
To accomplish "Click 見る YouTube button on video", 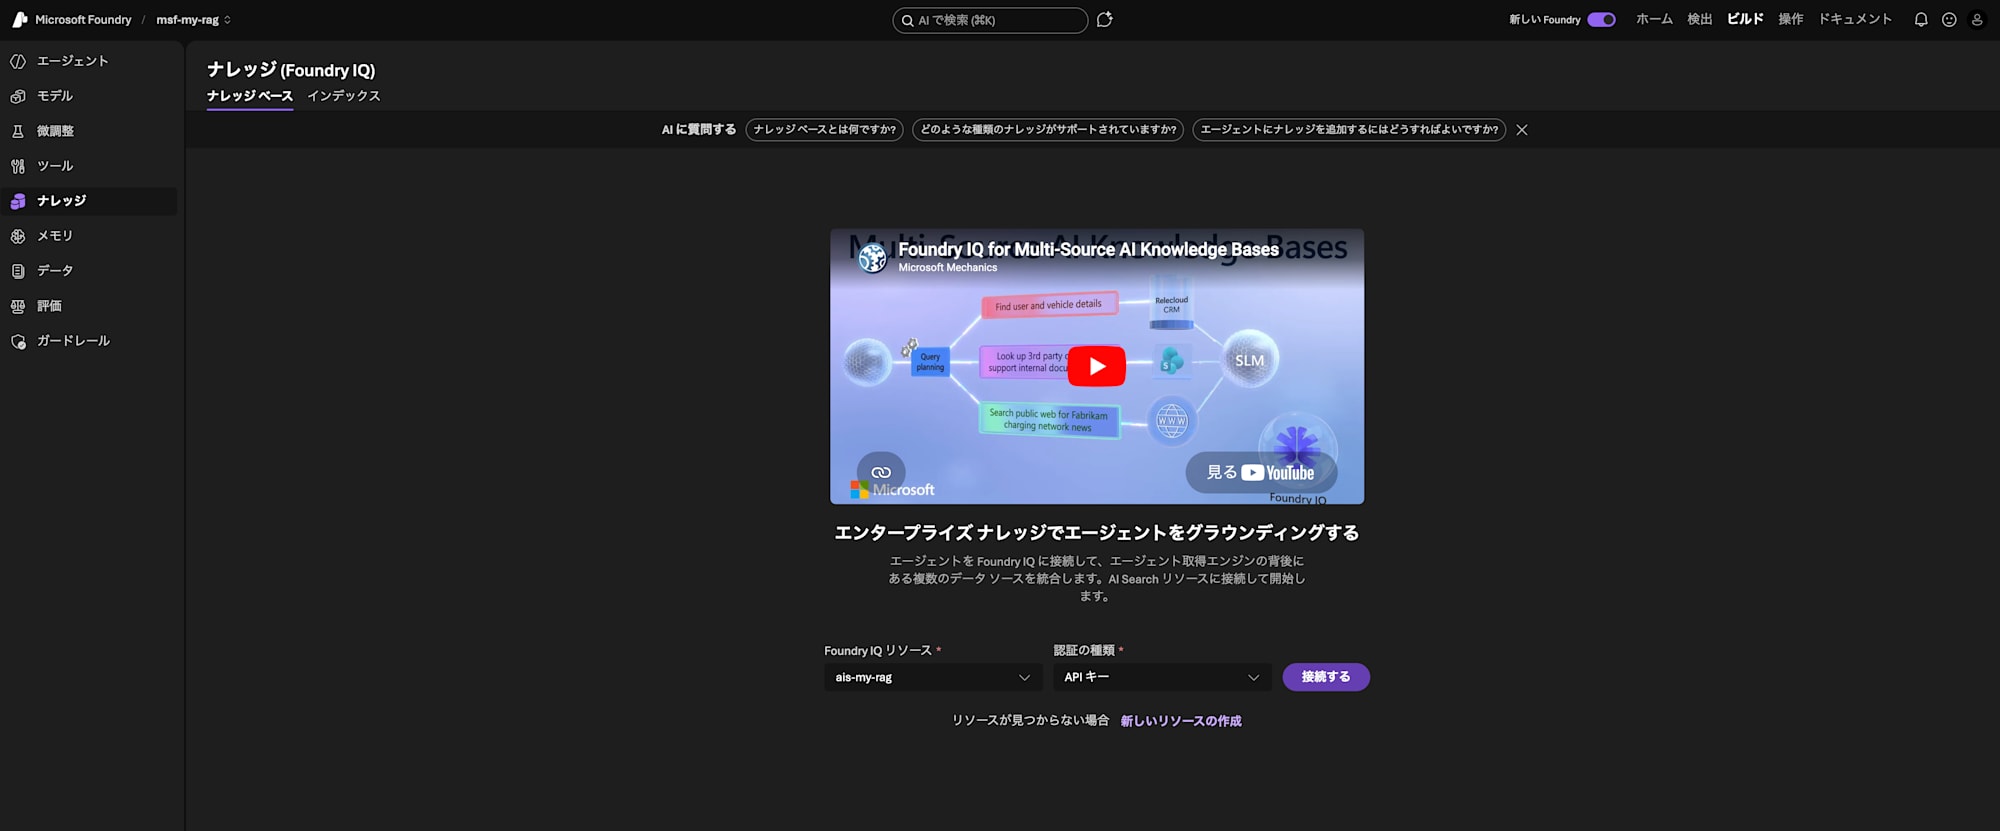I will 1261,473.
